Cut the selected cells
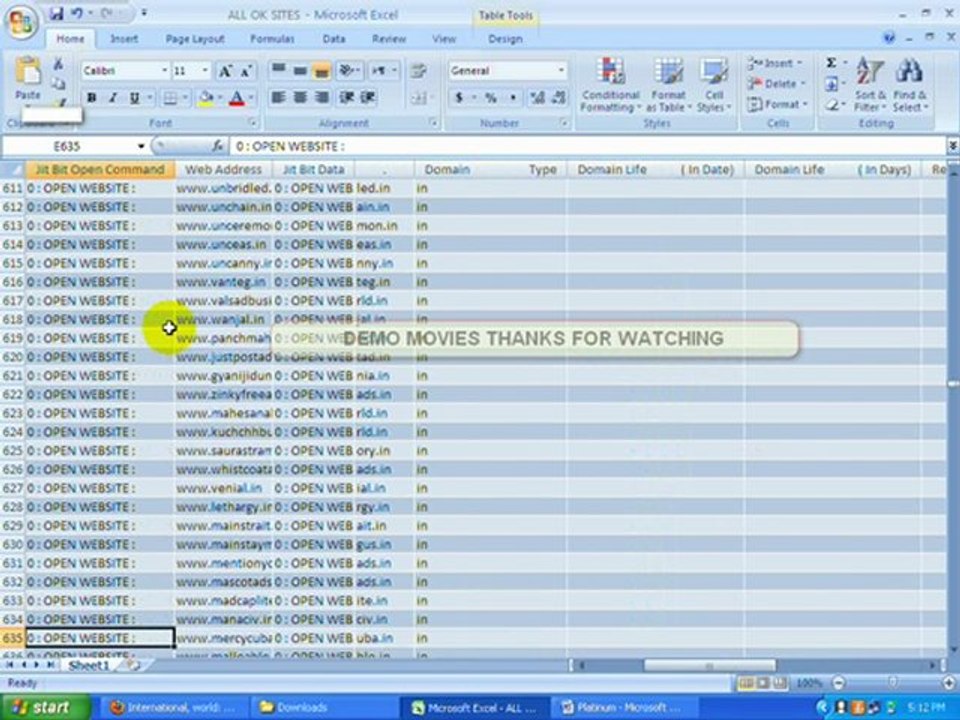The height and width of the screenshot is (720, 960). (x=58, y=64)
